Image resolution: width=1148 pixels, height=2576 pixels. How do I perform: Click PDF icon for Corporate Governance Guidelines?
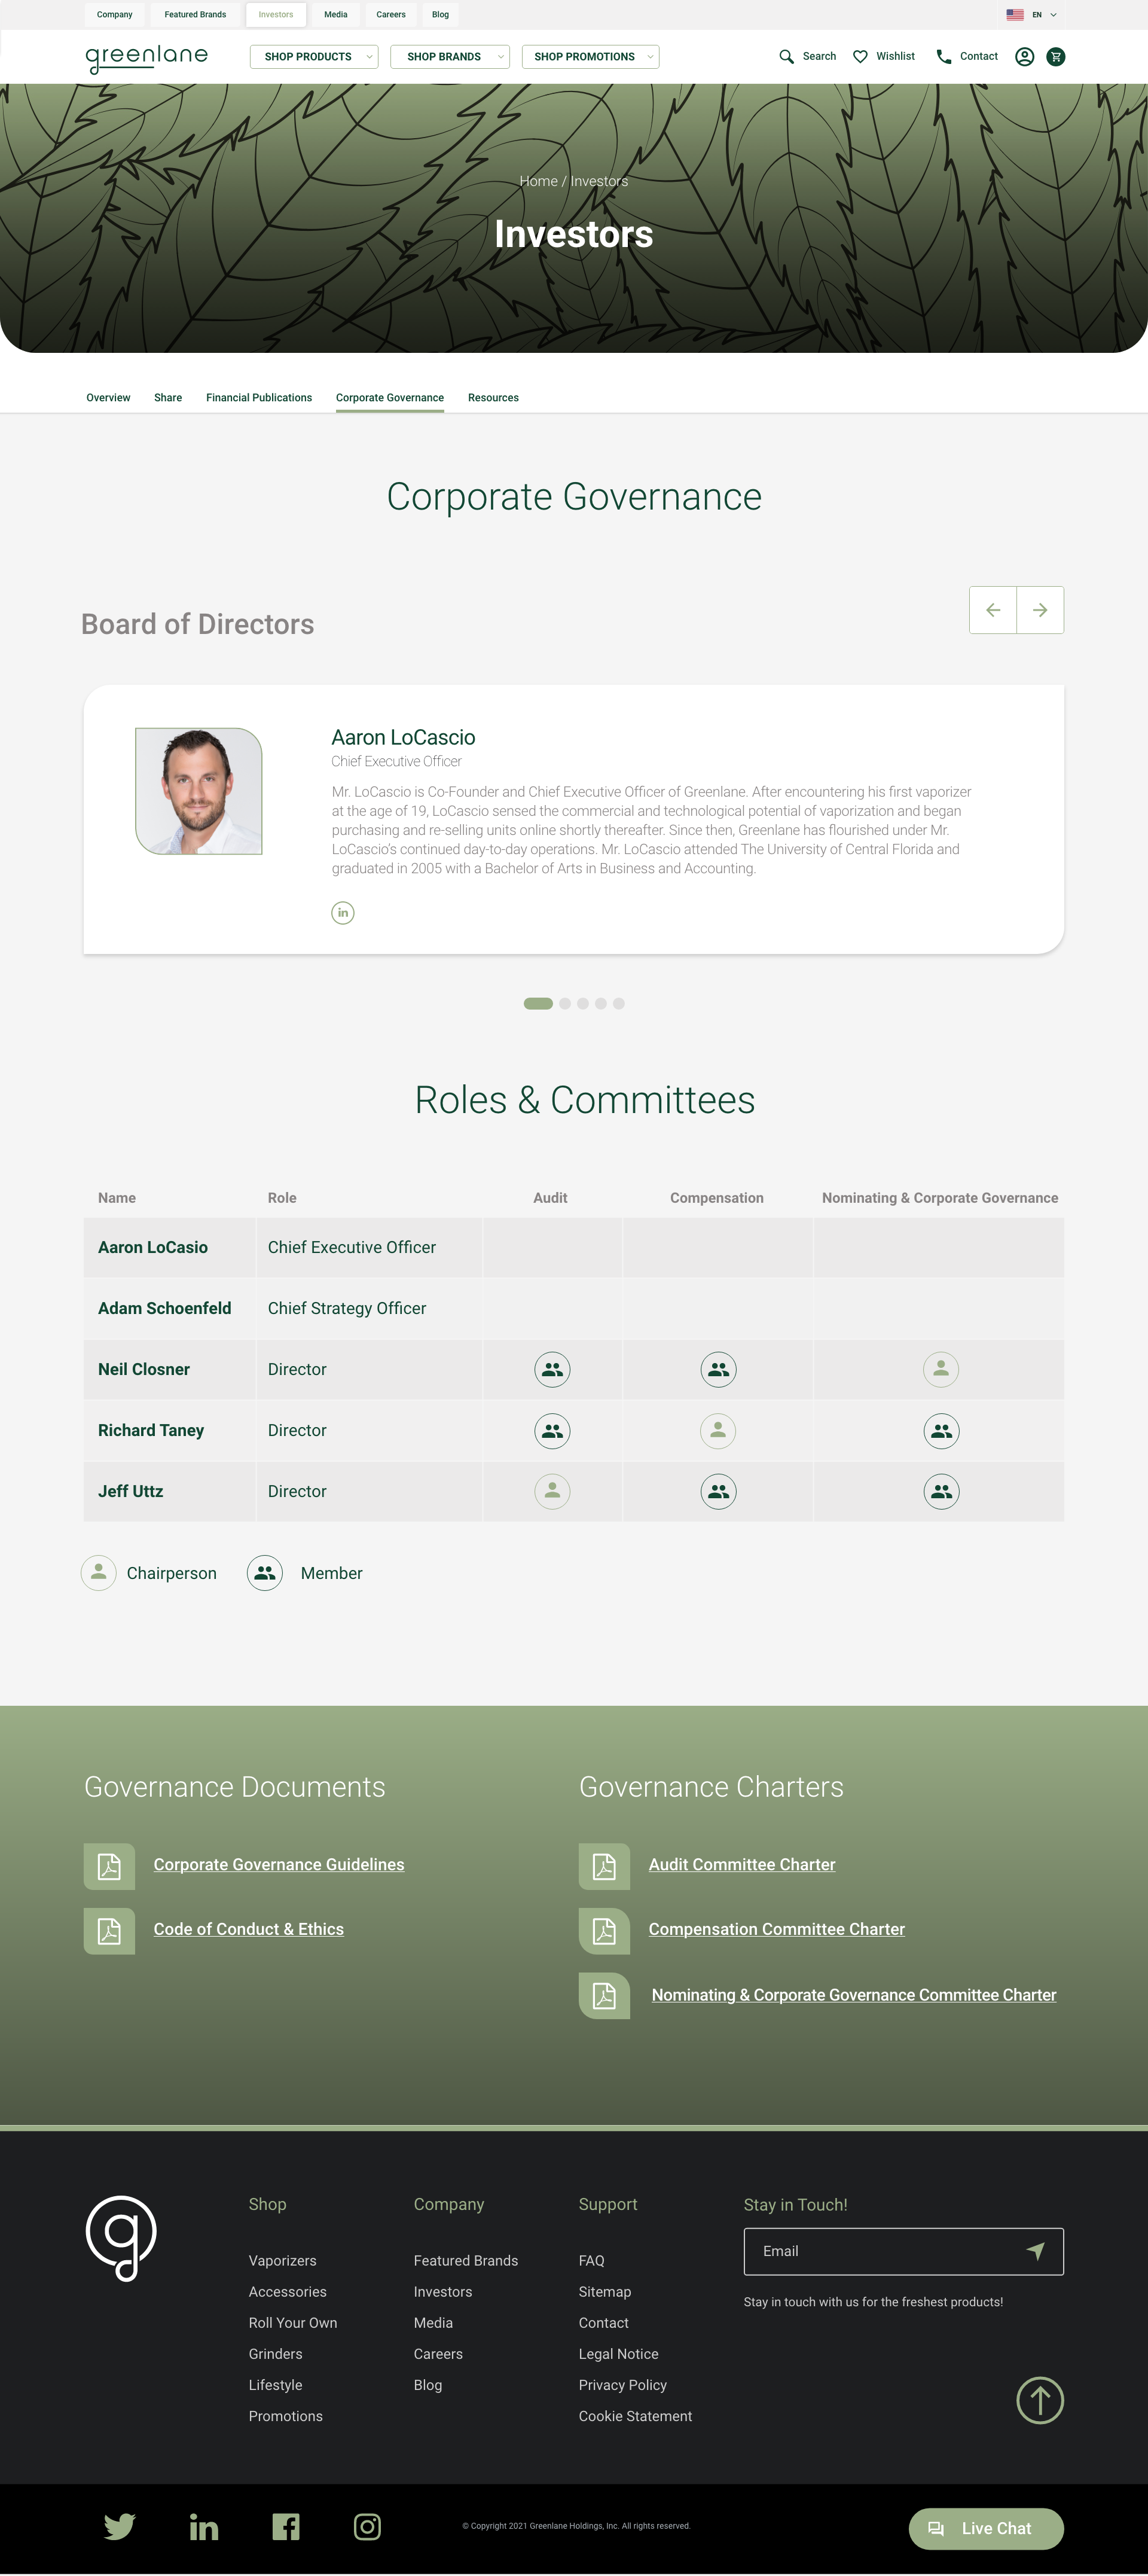pos(109,1866)
